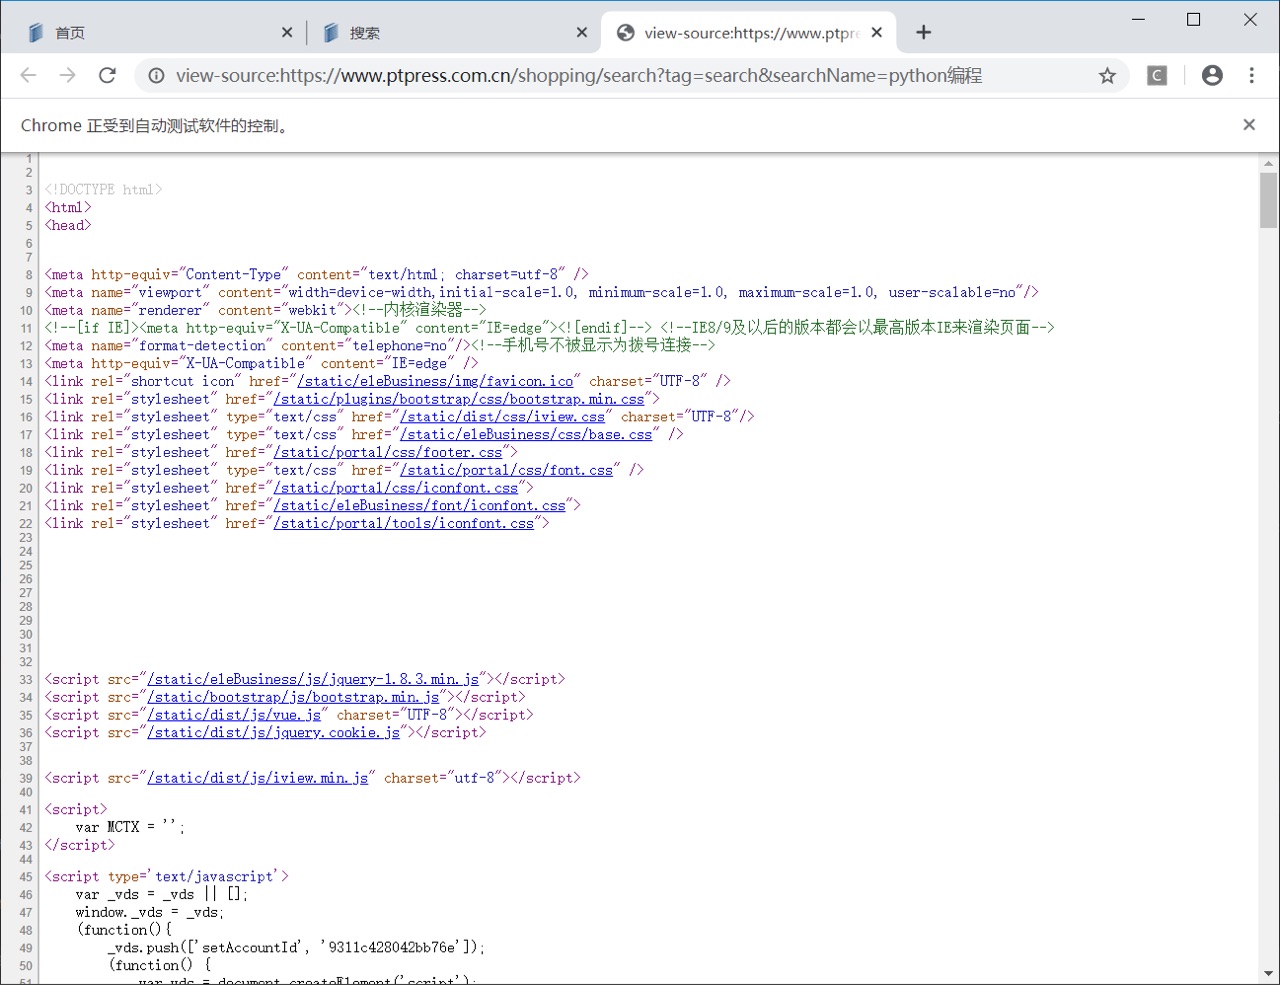Open the iview.min.js link
Screen dimensions: 1280x985
click(258, 778)
